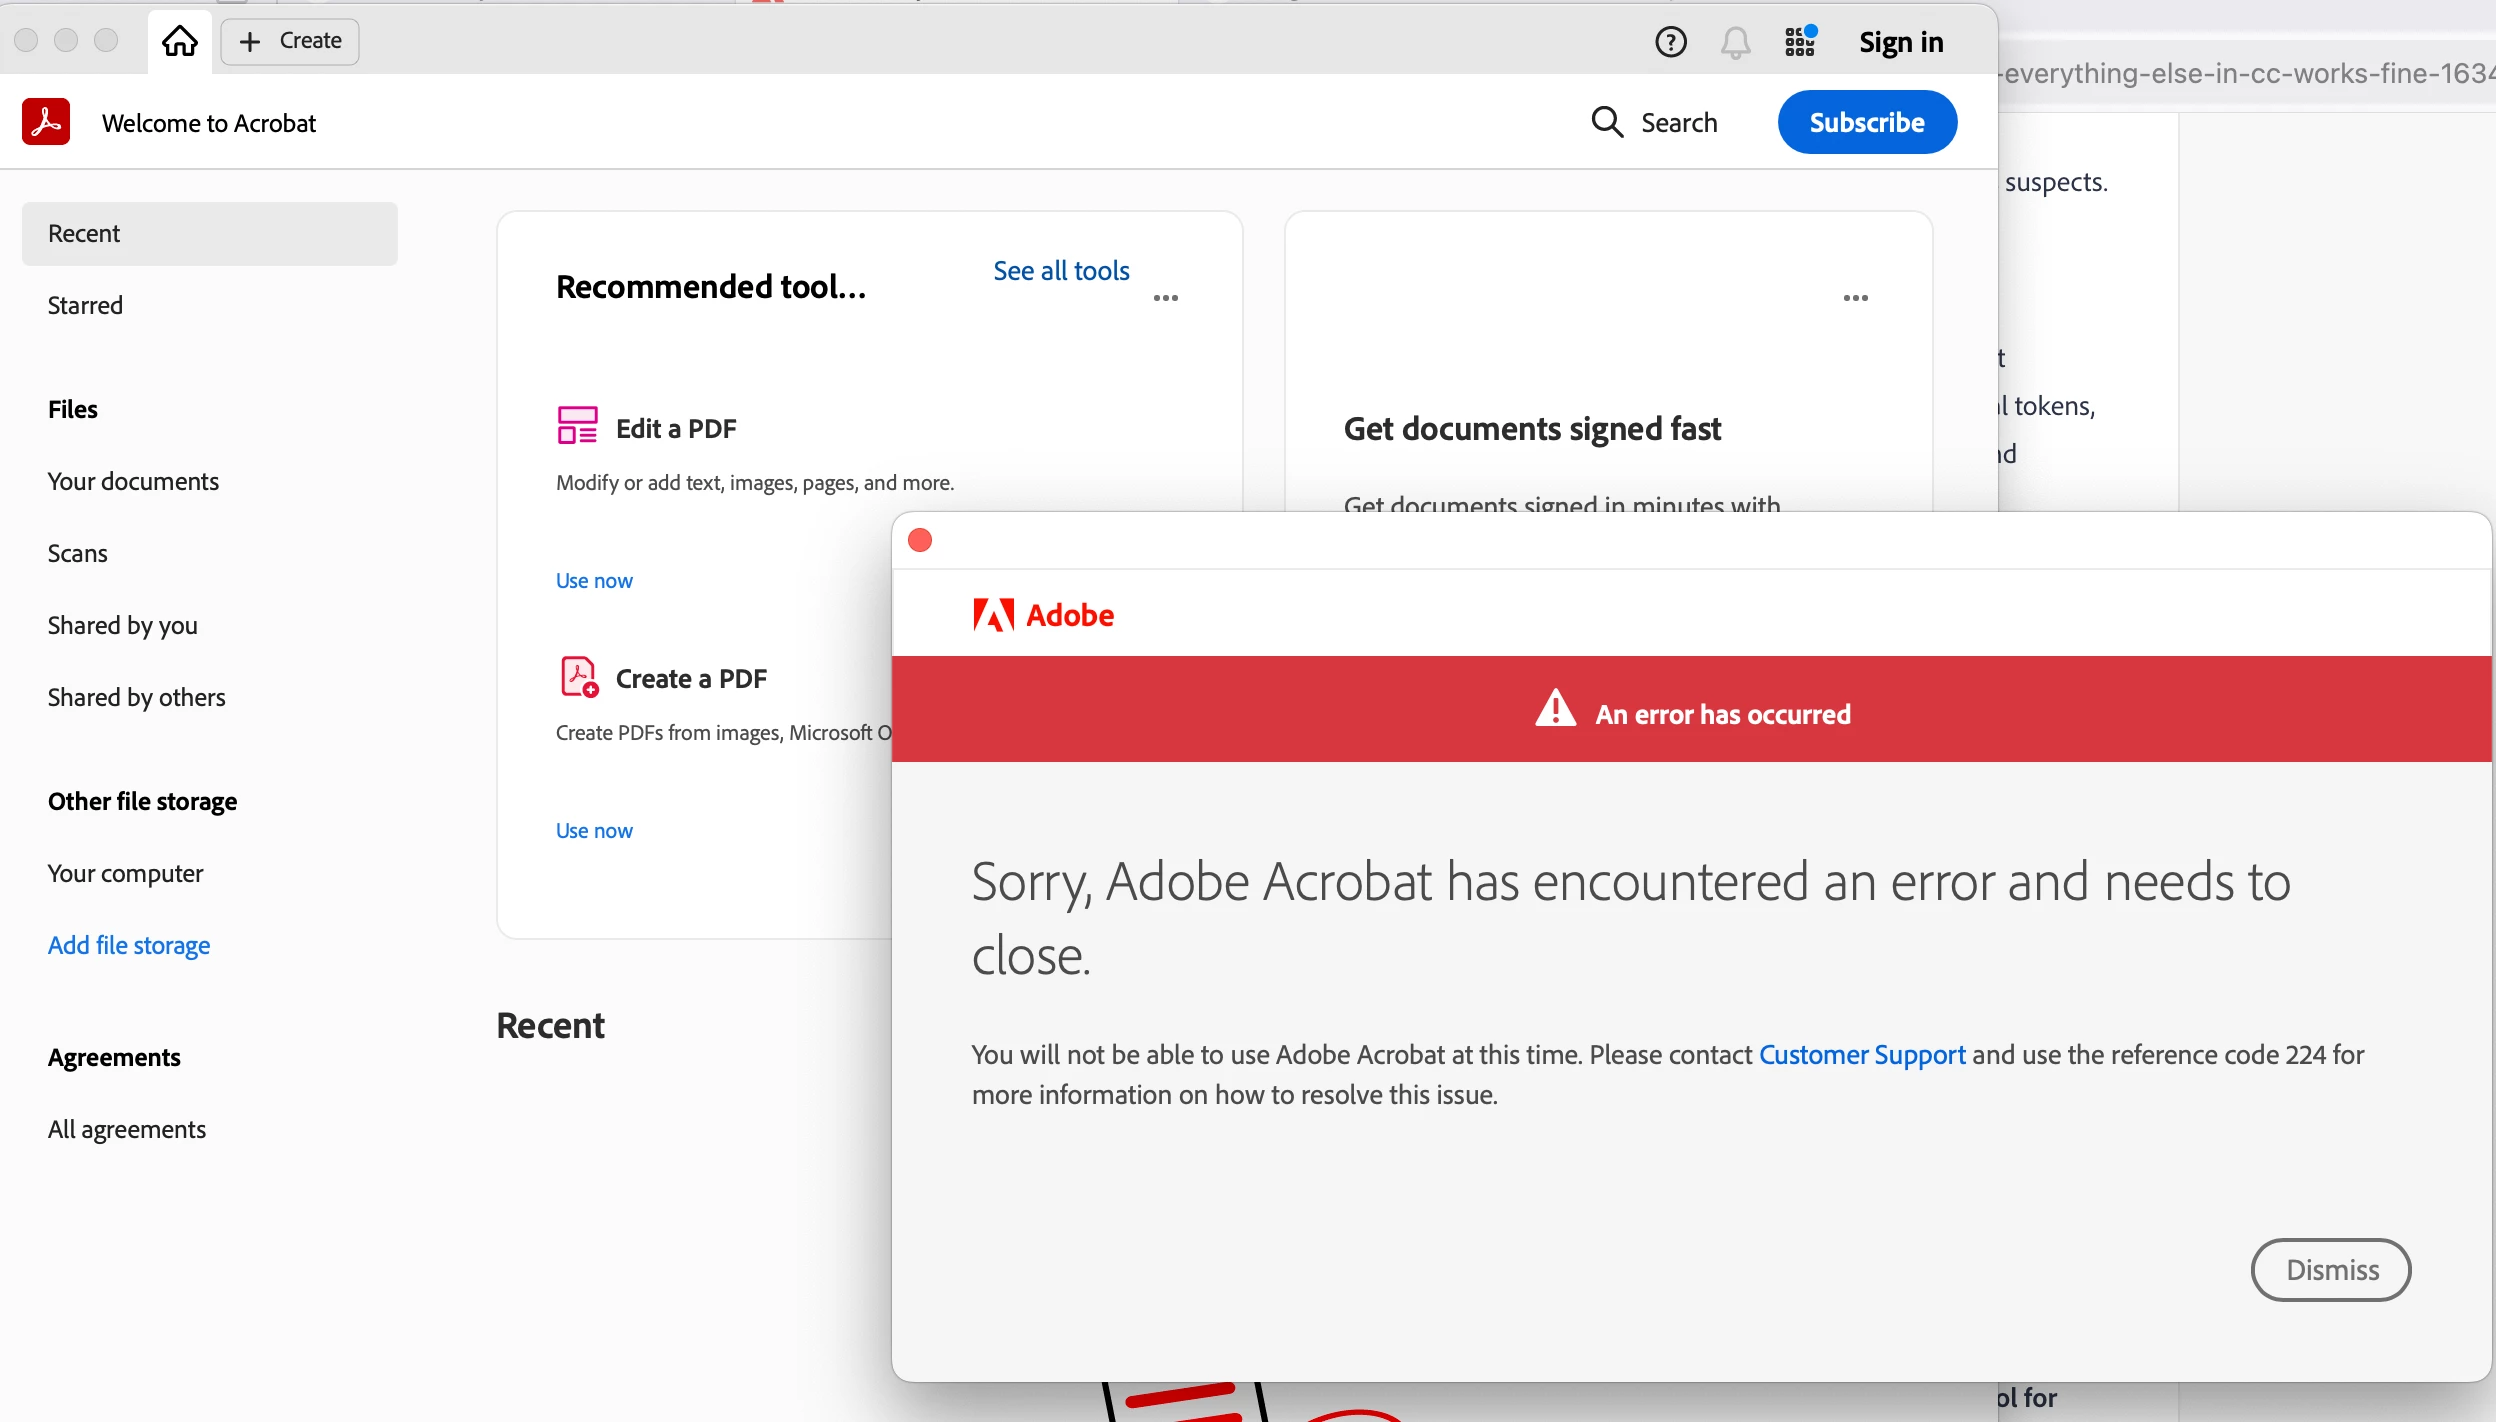Click the An error has occurred banner text

pos(1723,714)
